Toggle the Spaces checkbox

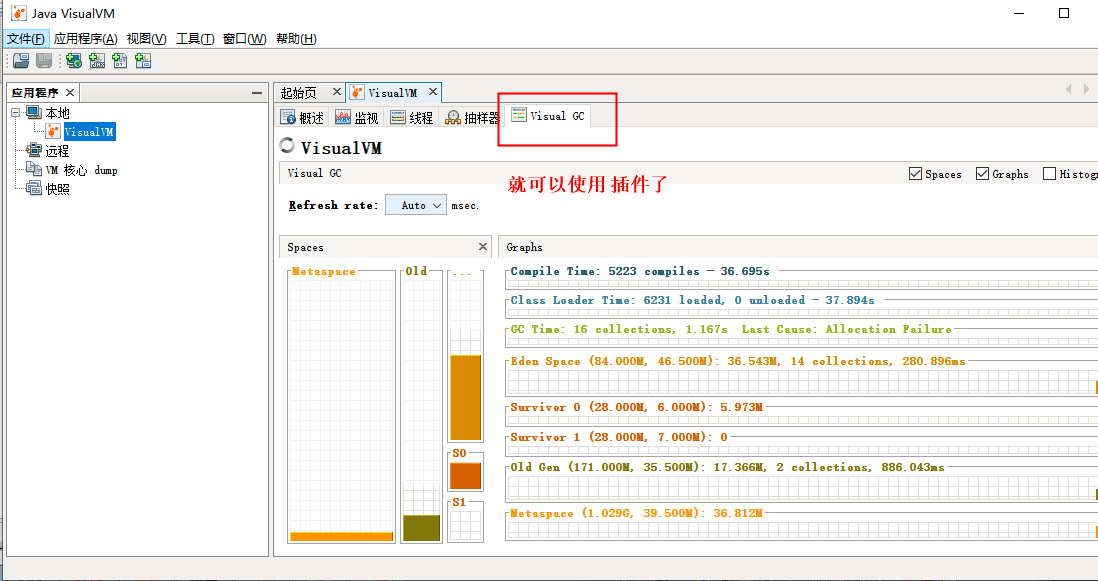pos(915,174)
